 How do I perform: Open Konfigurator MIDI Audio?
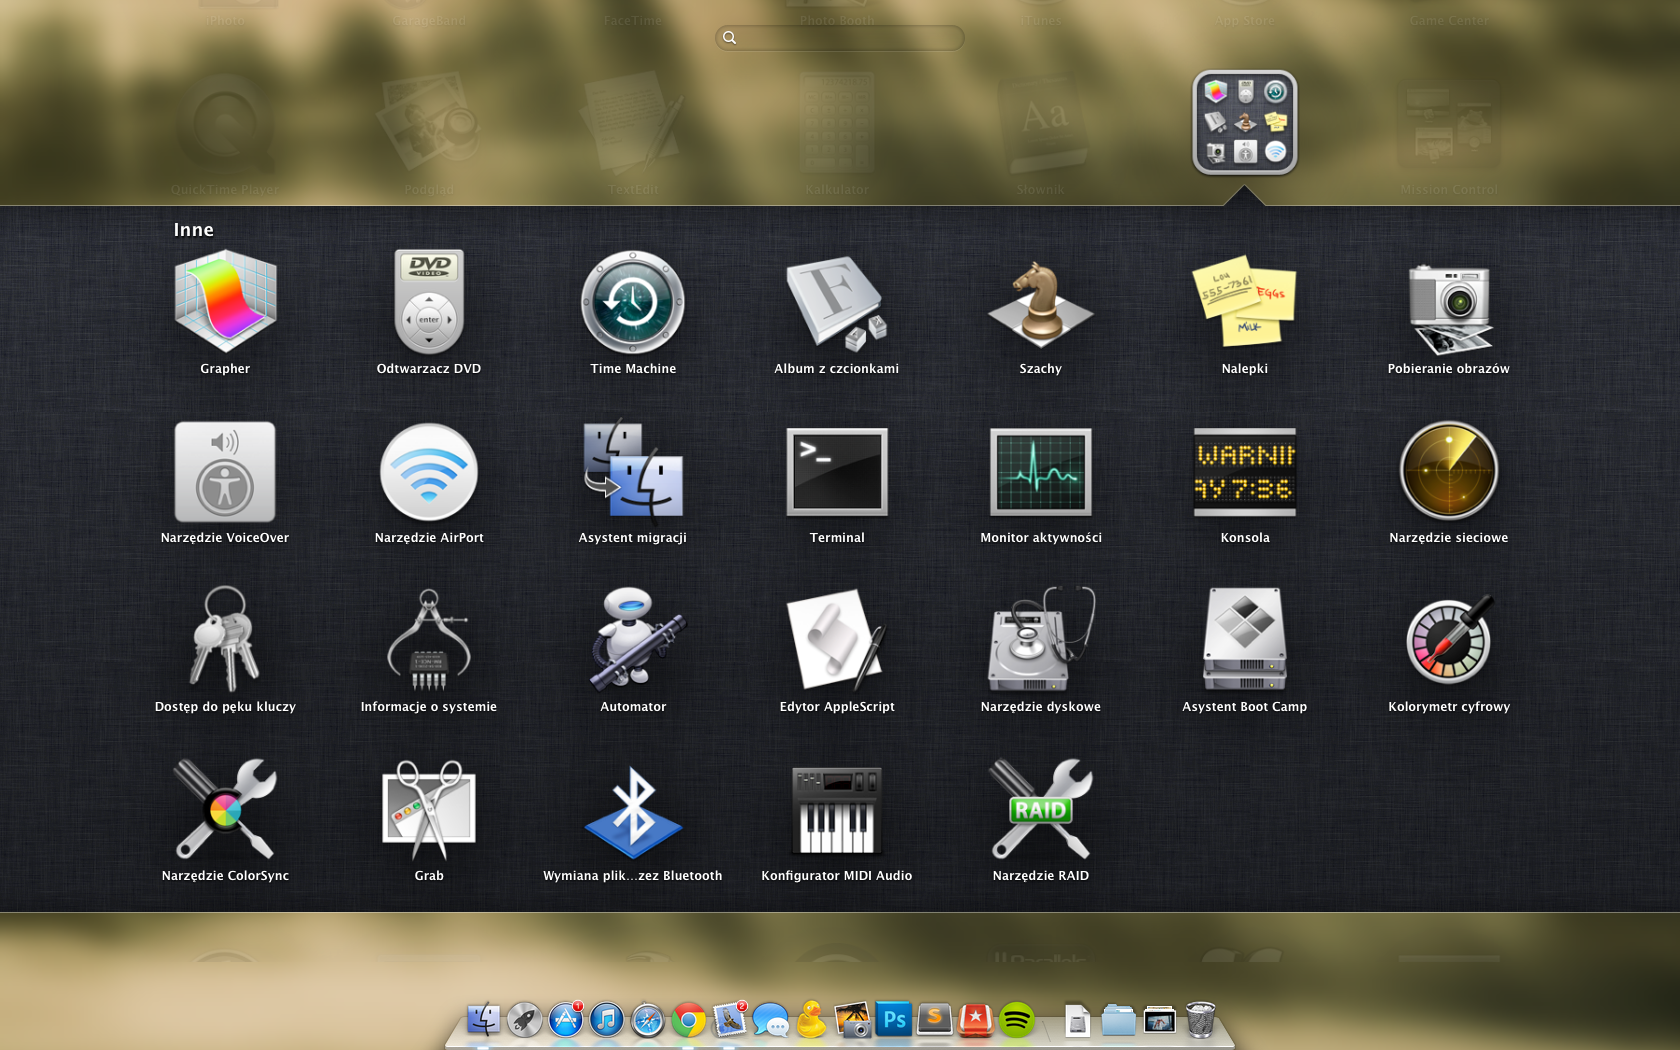click(837, 810)
